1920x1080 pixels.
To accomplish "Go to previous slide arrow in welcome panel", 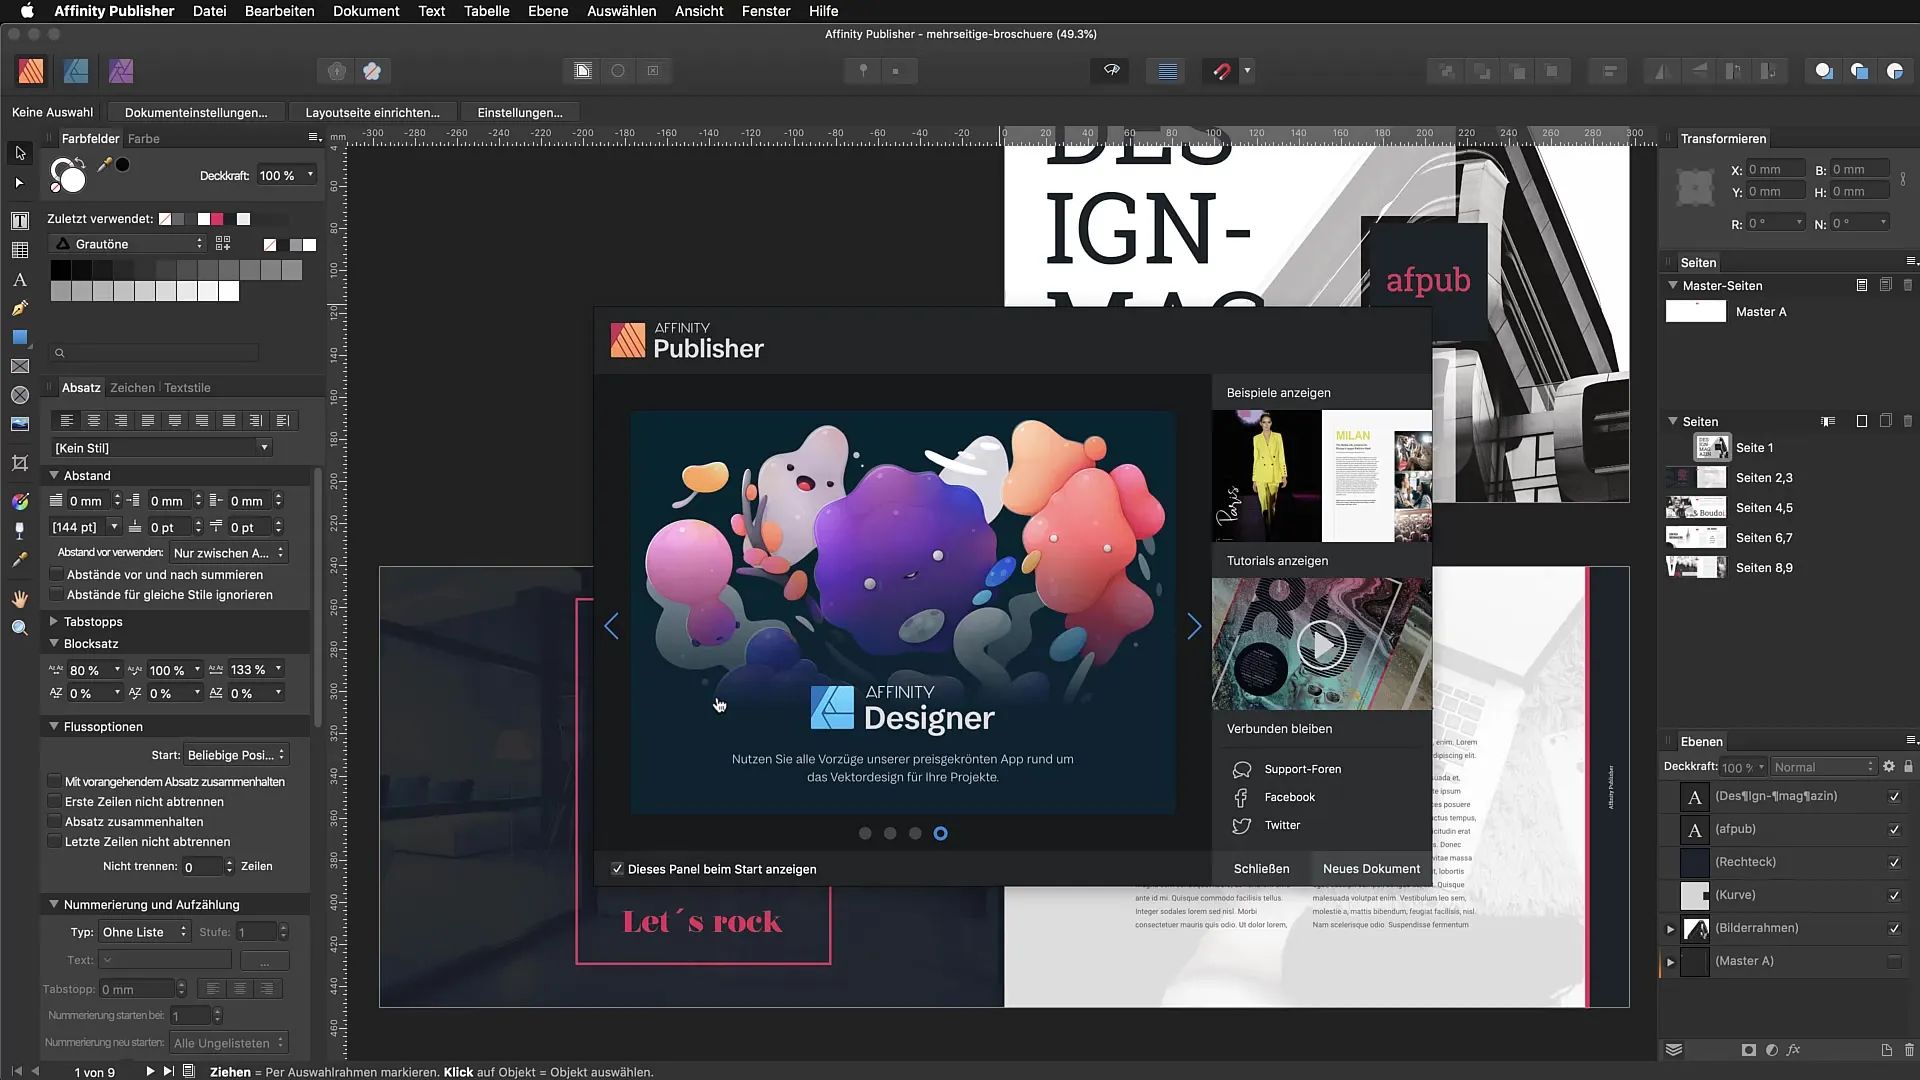I will pyautogui.click(x=612, y=626).
